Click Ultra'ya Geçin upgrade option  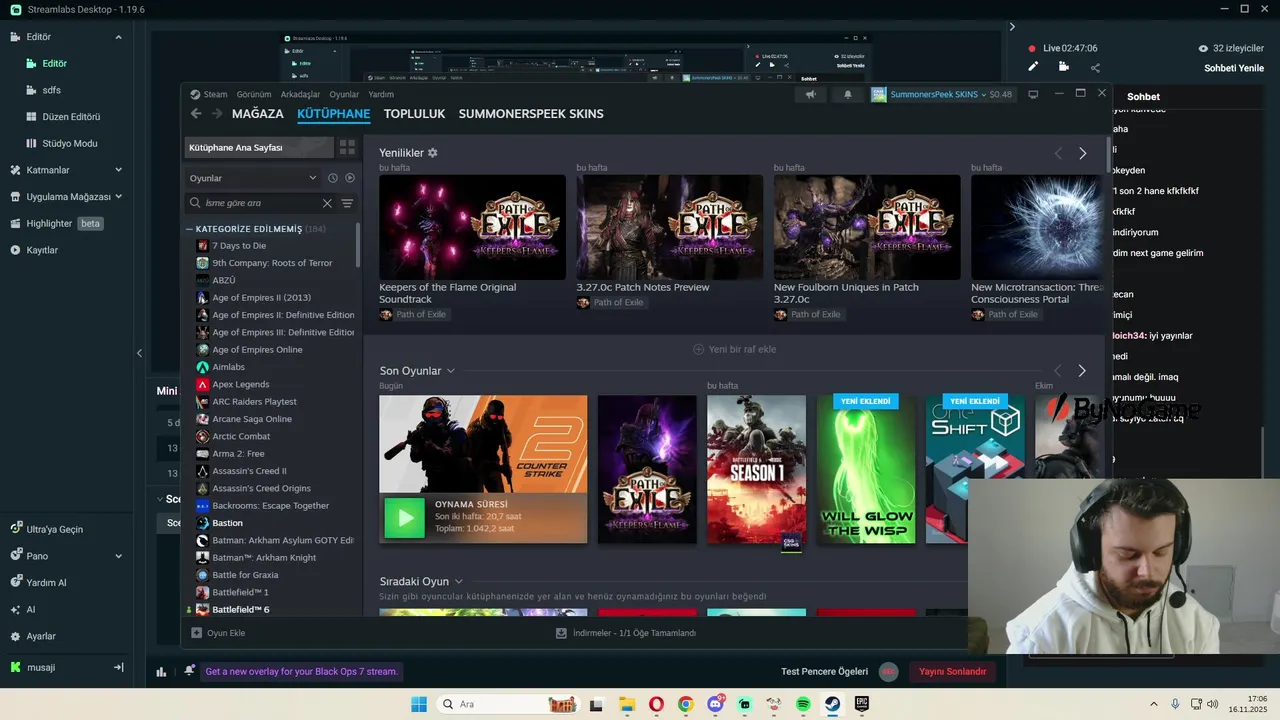(55, 529)
